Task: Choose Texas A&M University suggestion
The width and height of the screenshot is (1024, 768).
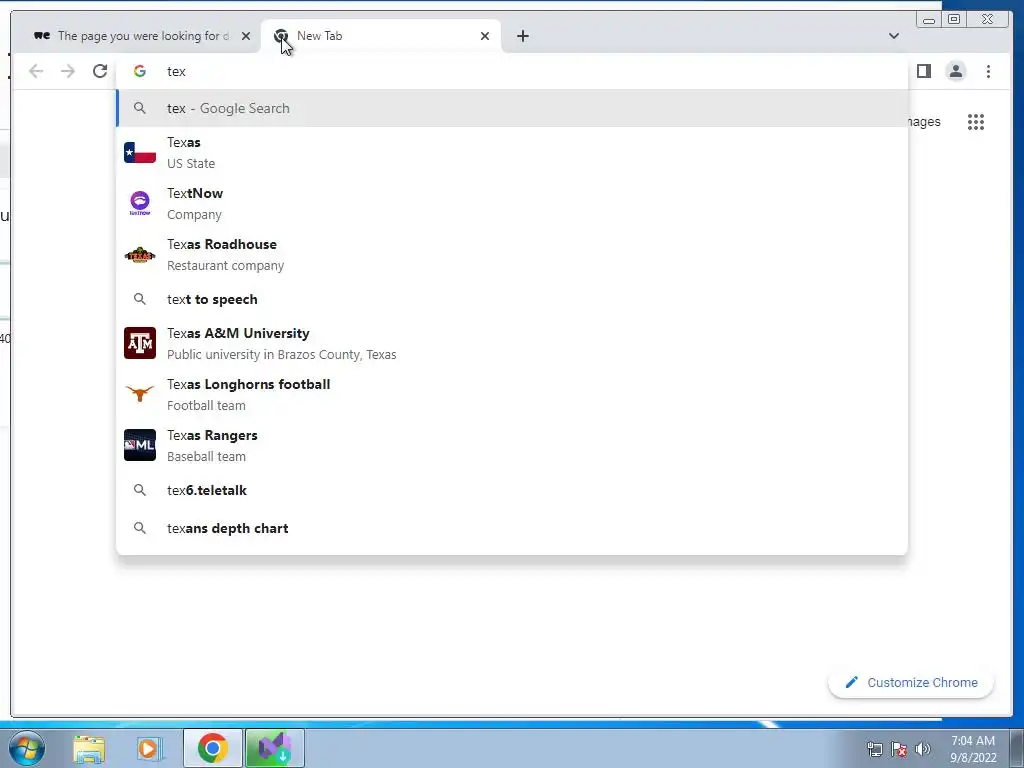Action: 512,344
